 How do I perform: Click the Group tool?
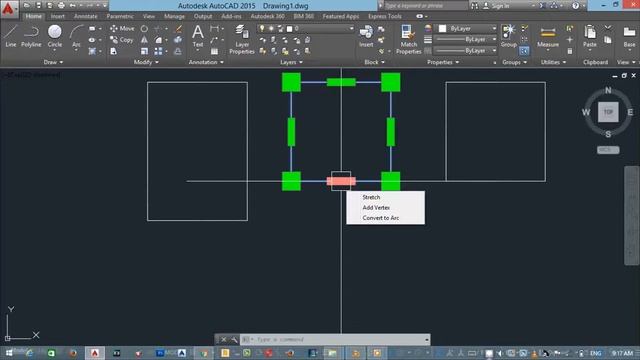pos(509,36)
